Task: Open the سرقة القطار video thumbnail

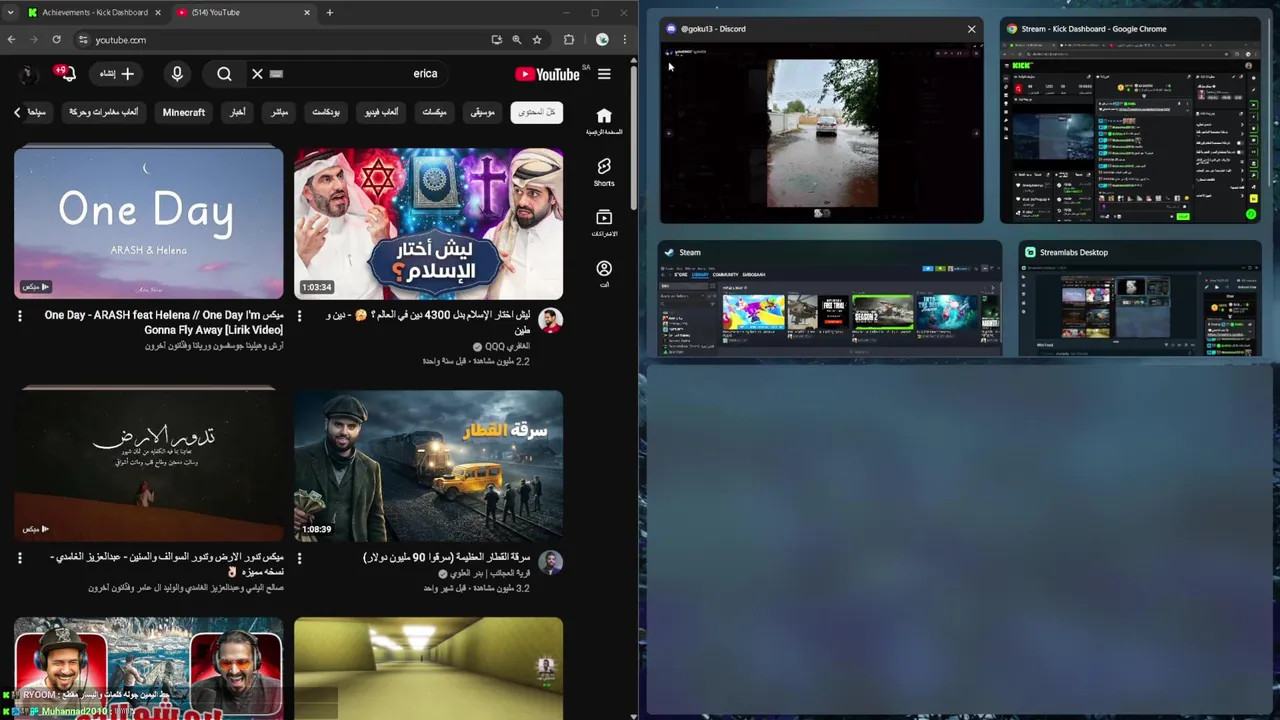Action: click(428, 465)
